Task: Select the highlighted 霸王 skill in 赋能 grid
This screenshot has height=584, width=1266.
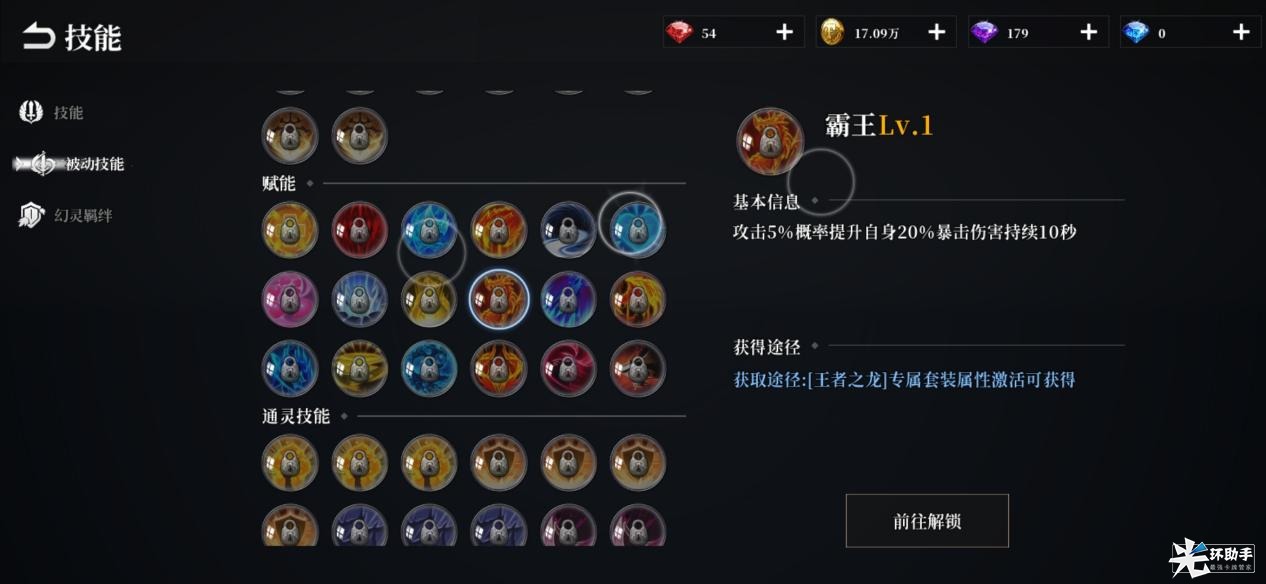Action: (498, 300)
